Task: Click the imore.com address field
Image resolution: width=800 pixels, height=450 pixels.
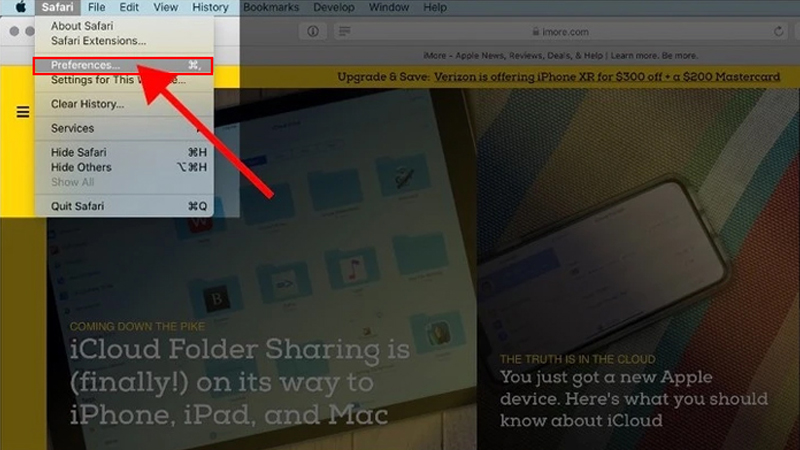Action: (560, 32)
